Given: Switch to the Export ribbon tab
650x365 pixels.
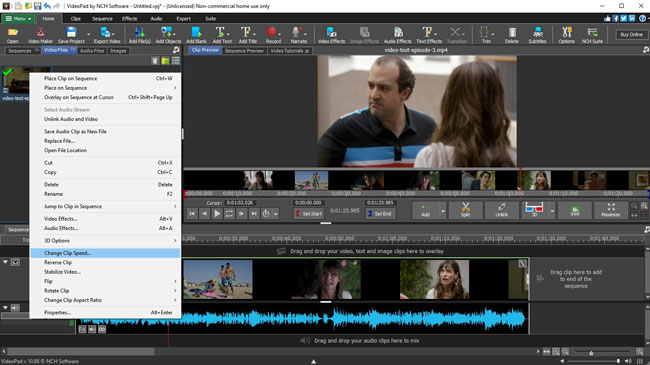Looking at the screenshot, I should coord(183,19).
